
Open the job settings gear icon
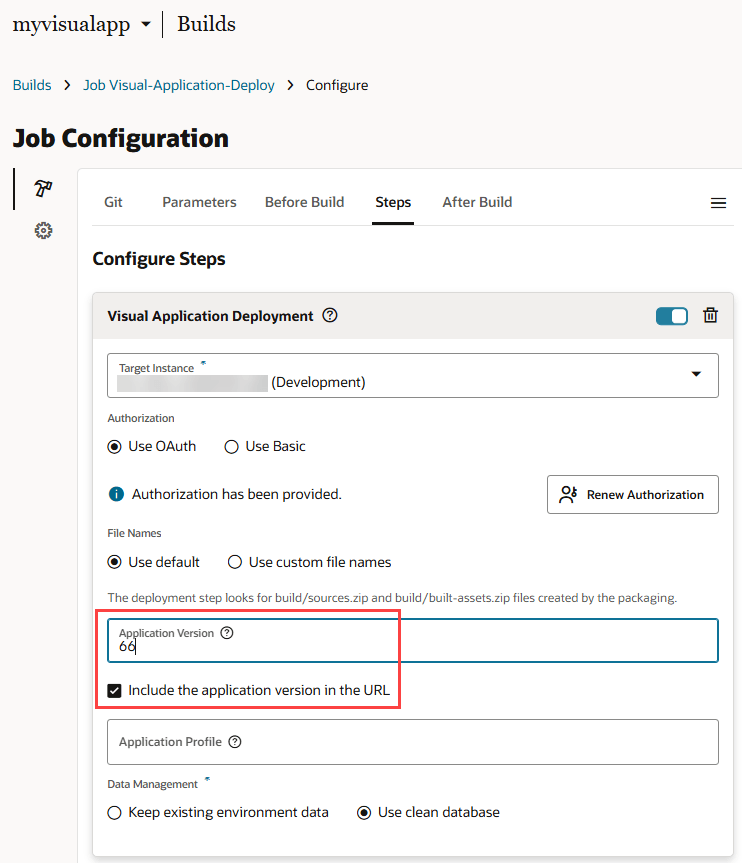tap(43, 231)
